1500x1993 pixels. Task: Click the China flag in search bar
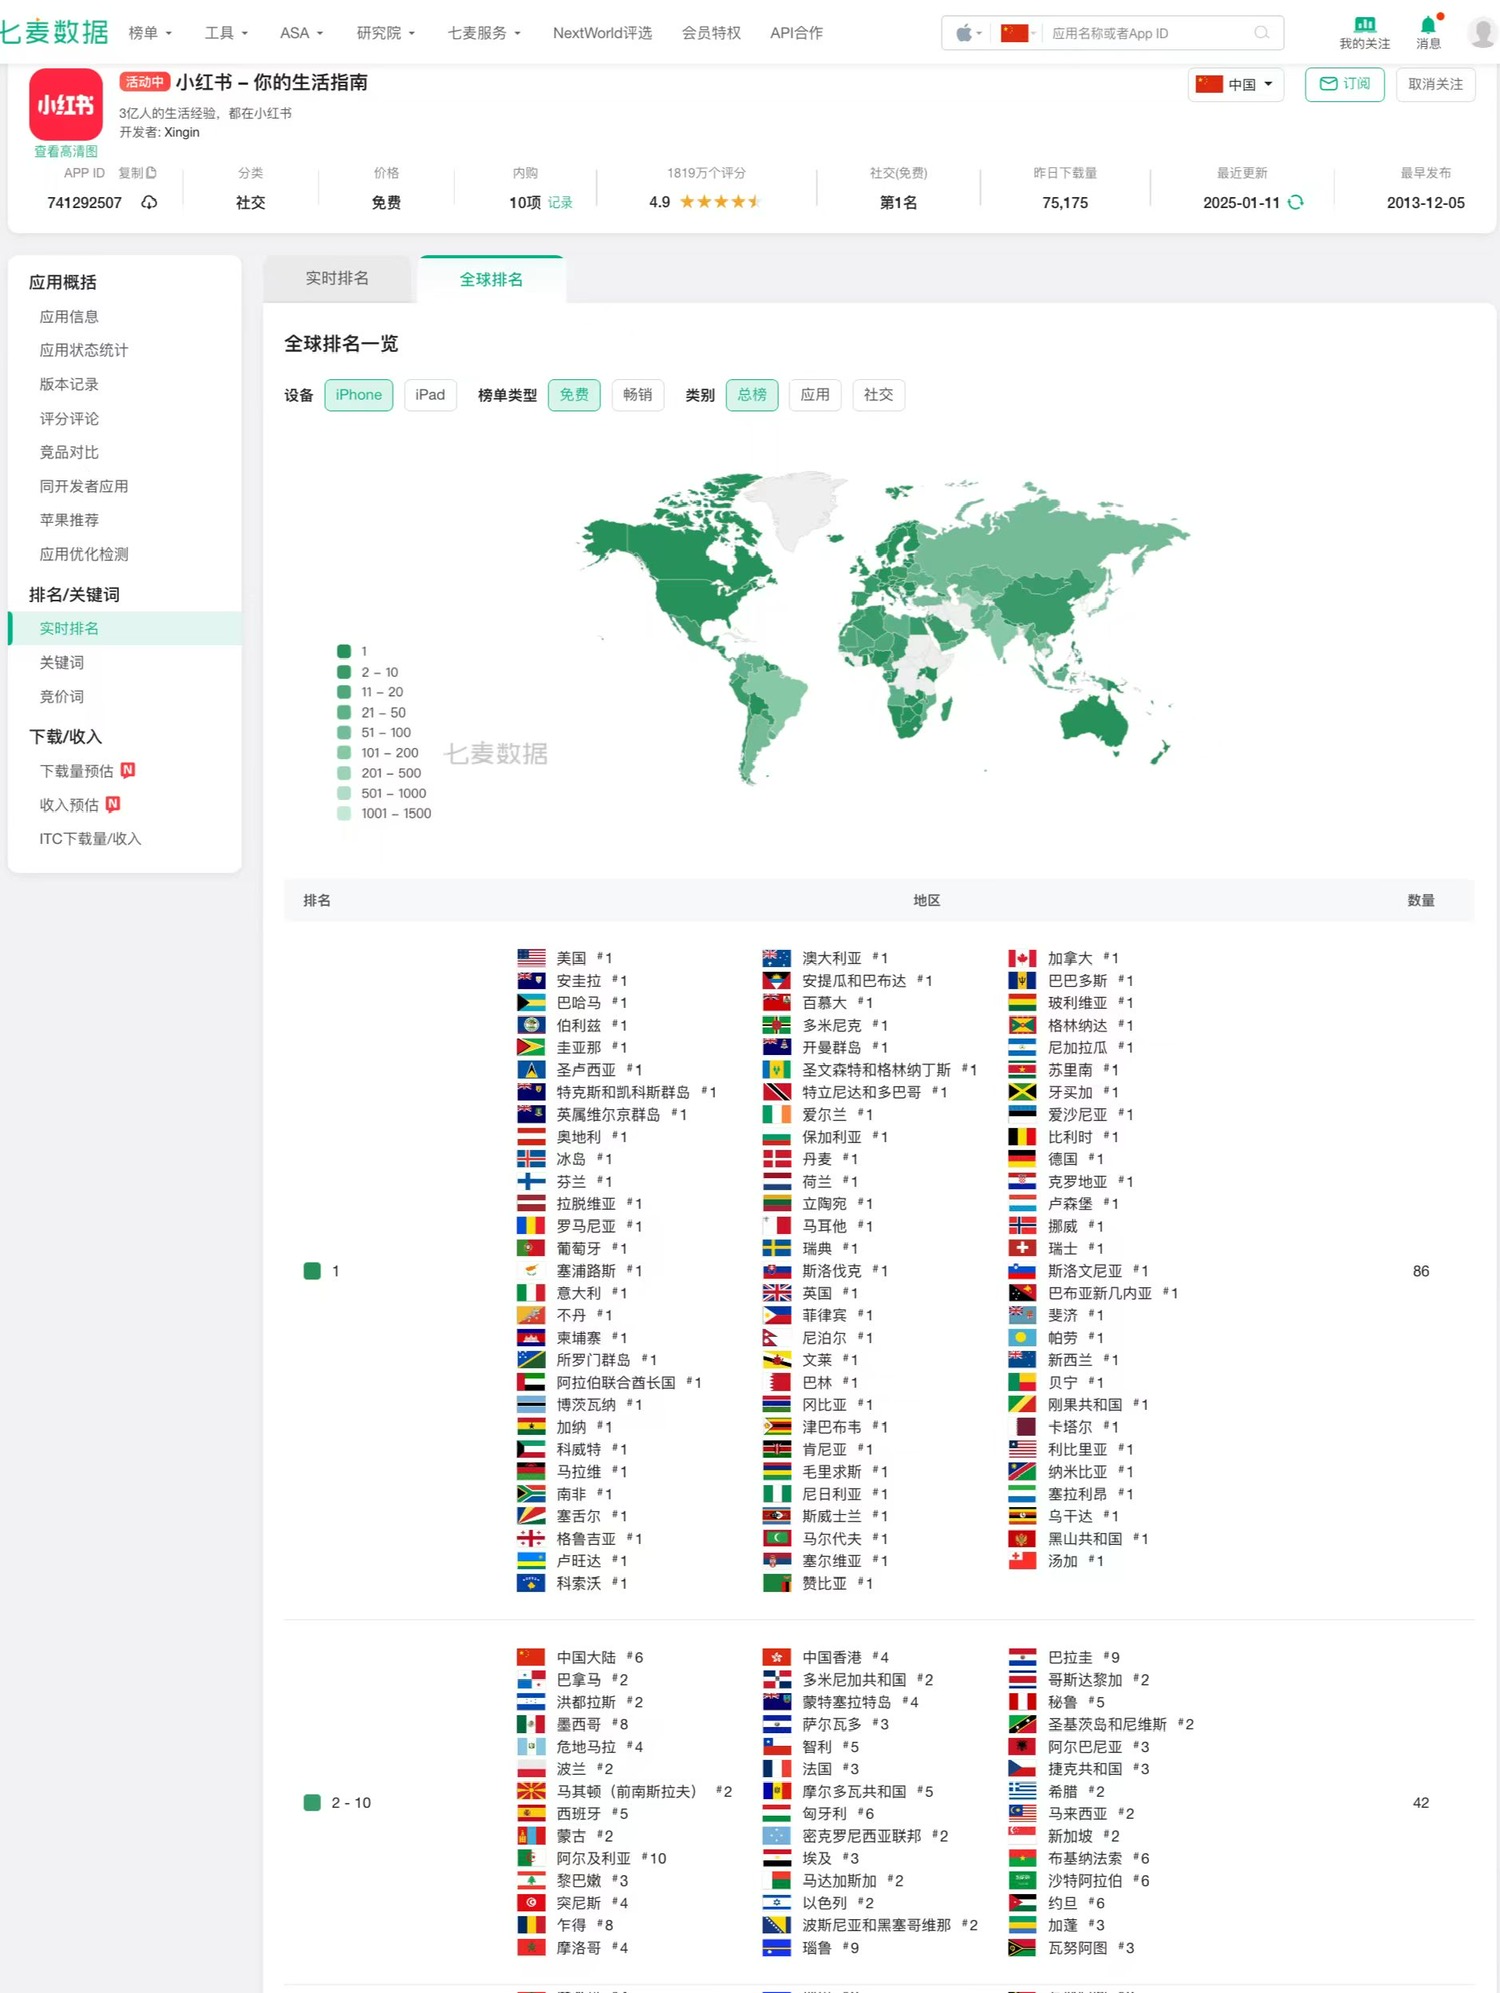coord(1015,33)
